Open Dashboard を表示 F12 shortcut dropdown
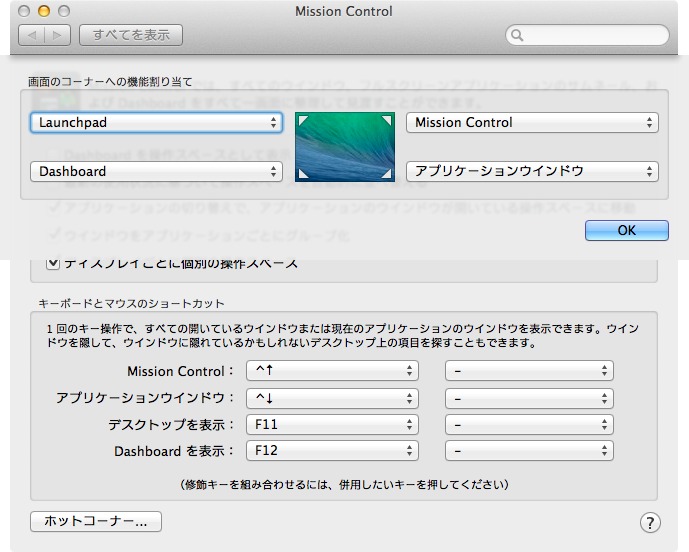This screenshot has height=552, width=689. 332,450
